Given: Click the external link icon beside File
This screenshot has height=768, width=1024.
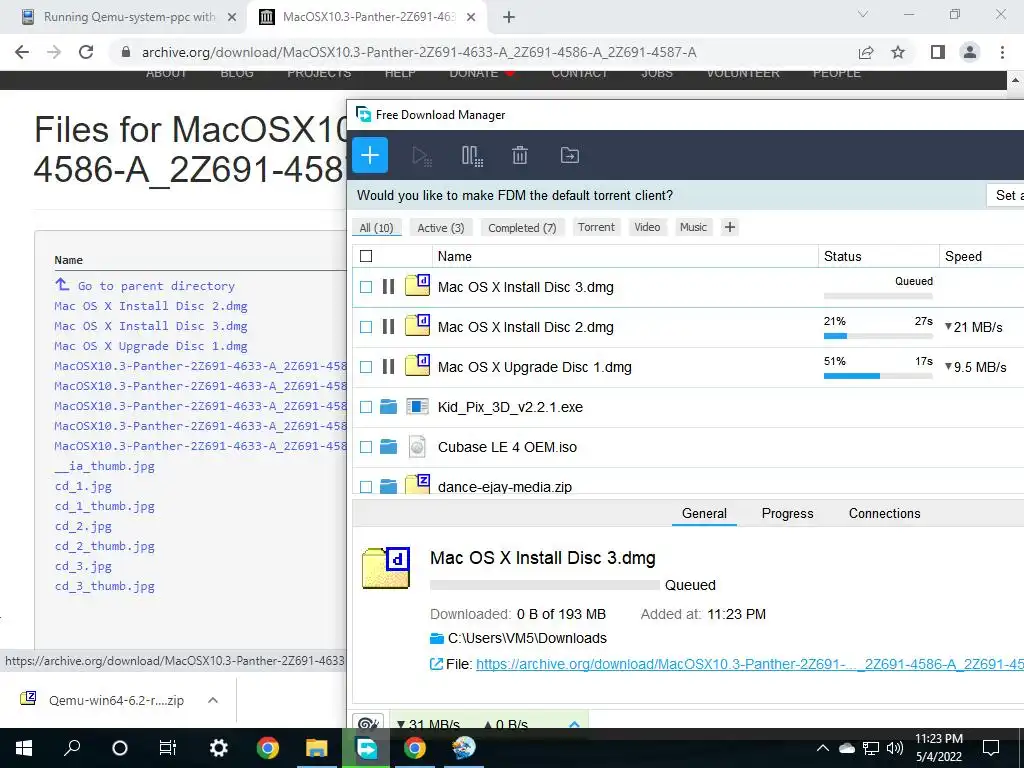Looking at the screenshot, I should click(x=436, y=664).
